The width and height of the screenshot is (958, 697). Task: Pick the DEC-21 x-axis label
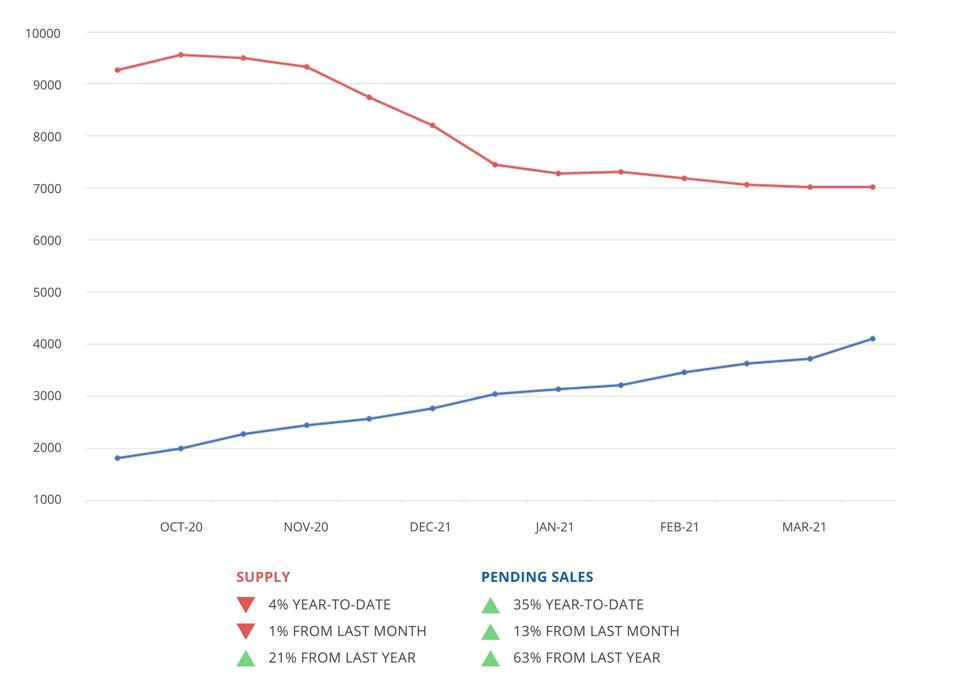(x=430, y=527)
